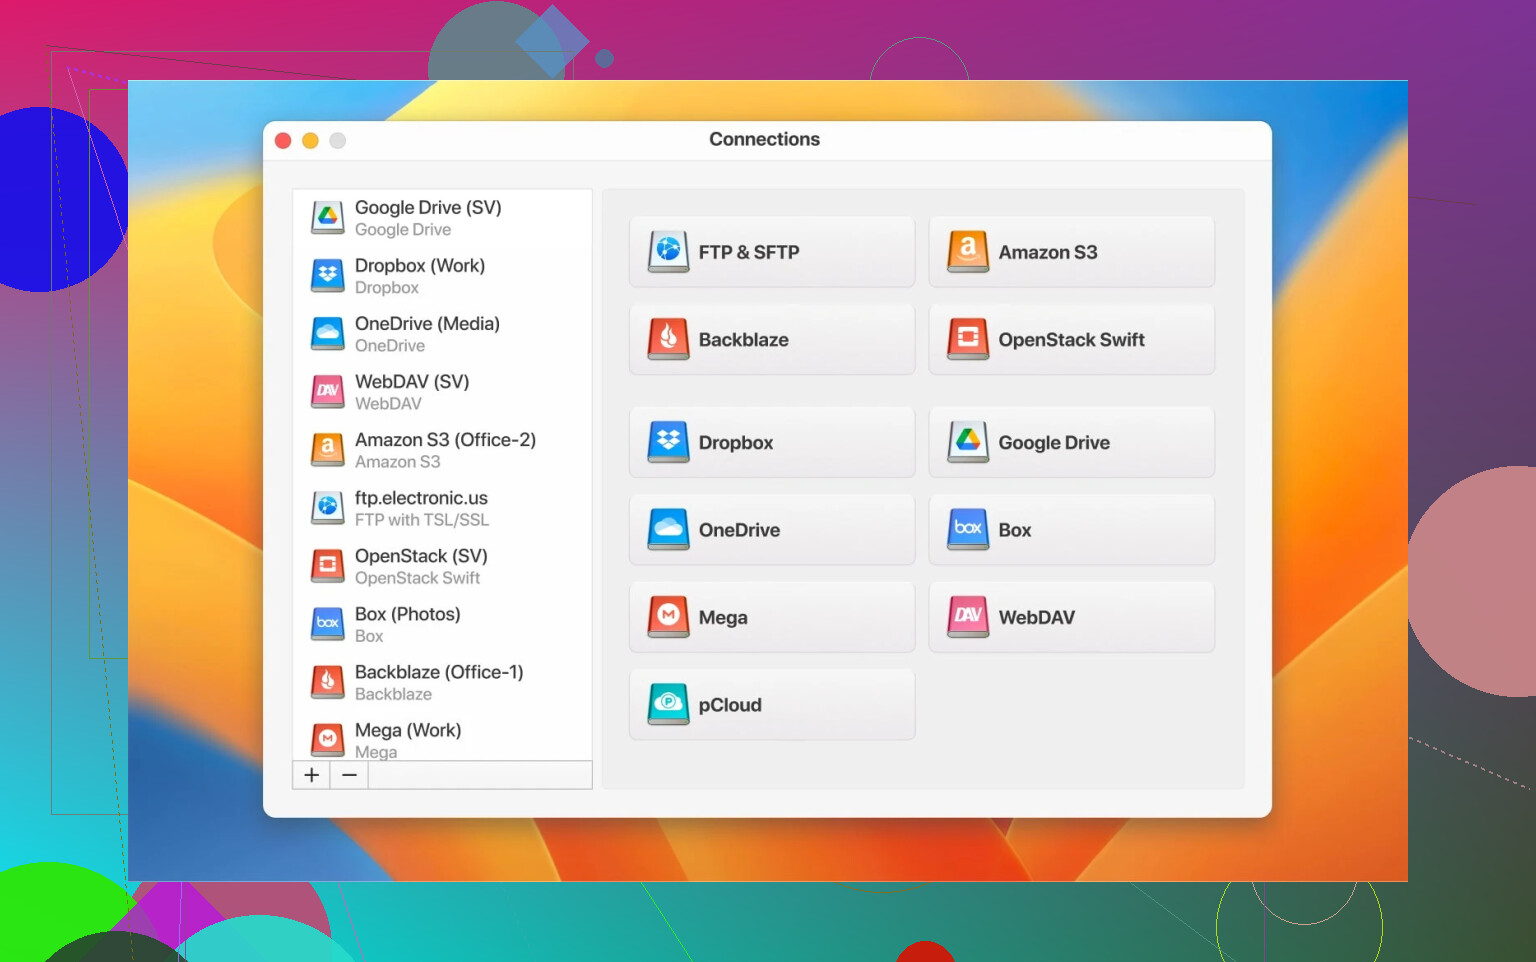Remove connection using the minus button
Viewport: 1536px width, 962px height.
[349, 775]
